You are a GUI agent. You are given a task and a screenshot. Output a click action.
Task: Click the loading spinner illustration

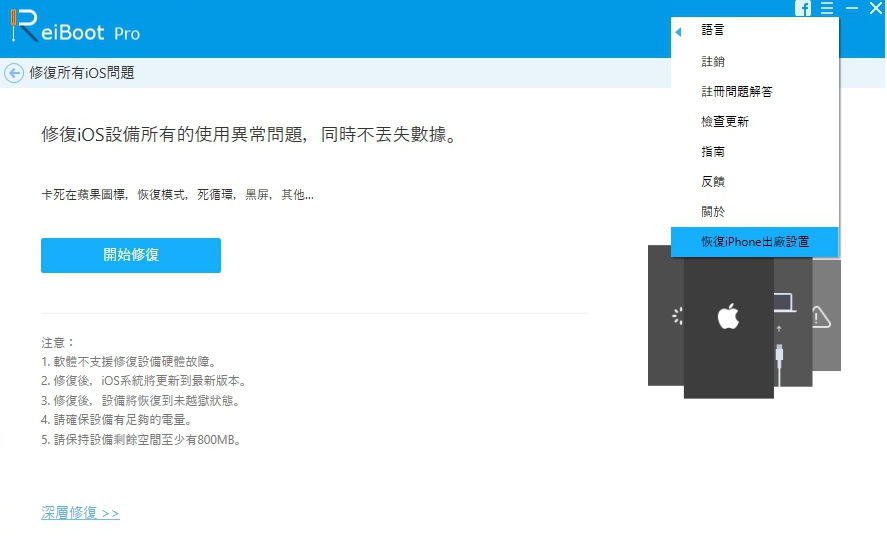678,316
